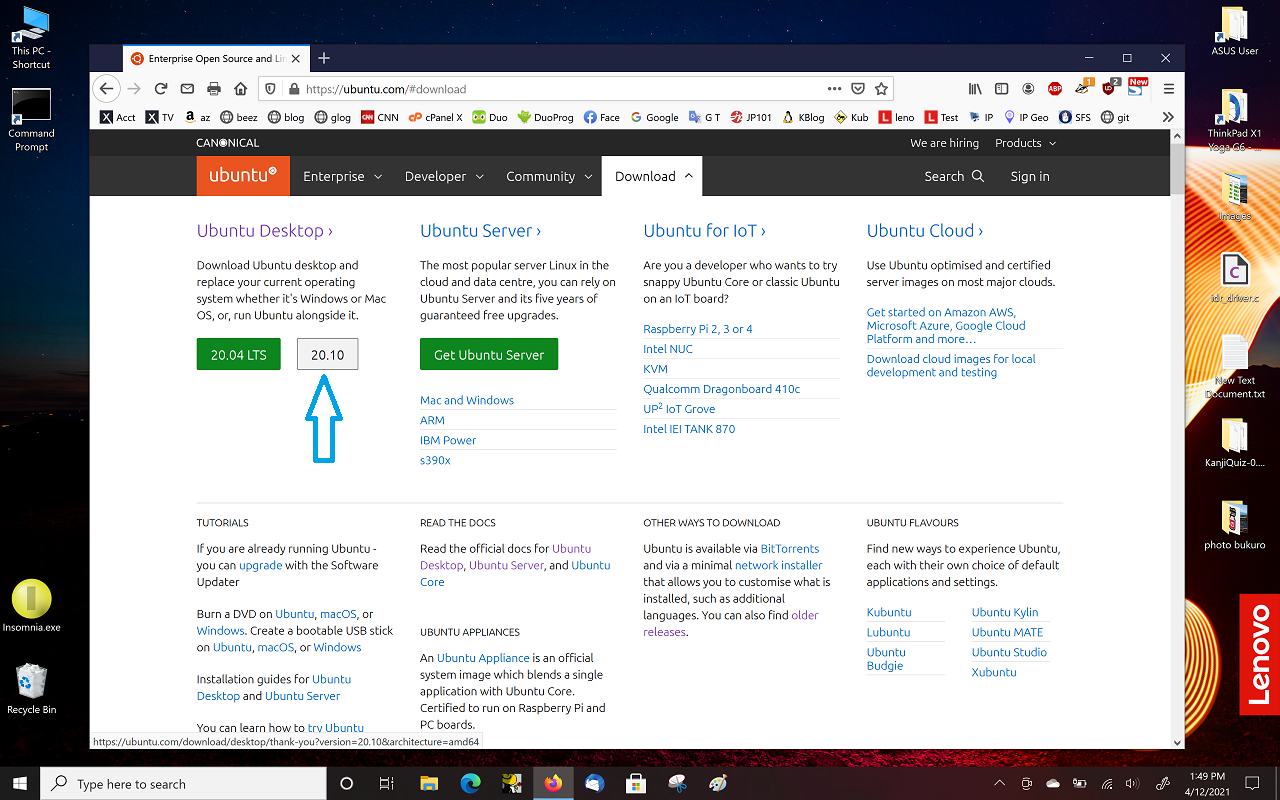Open the Face (Facebook) bookmark

tap(602, 117)
